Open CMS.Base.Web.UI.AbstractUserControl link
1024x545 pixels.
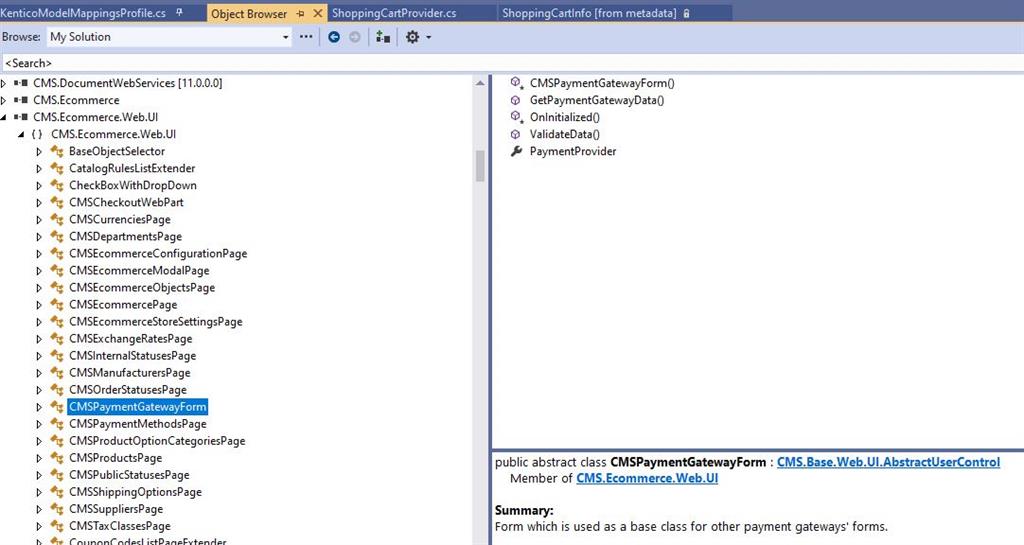click(x=888, y=462)
